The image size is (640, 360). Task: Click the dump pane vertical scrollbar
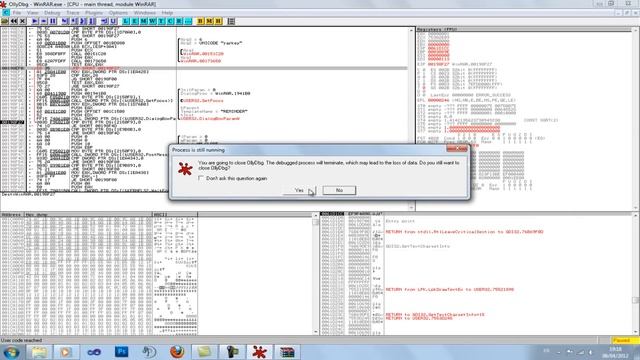315,273
